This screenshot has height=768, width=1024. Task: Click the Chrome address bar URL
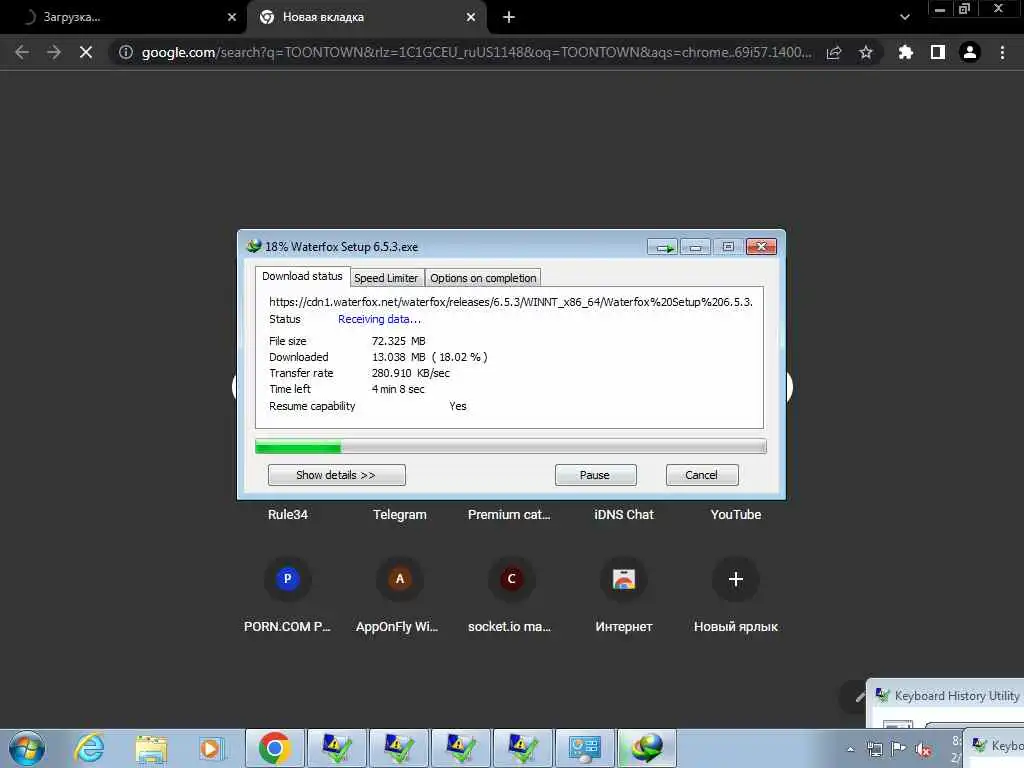pyautogui.click(x=477, y=52)
